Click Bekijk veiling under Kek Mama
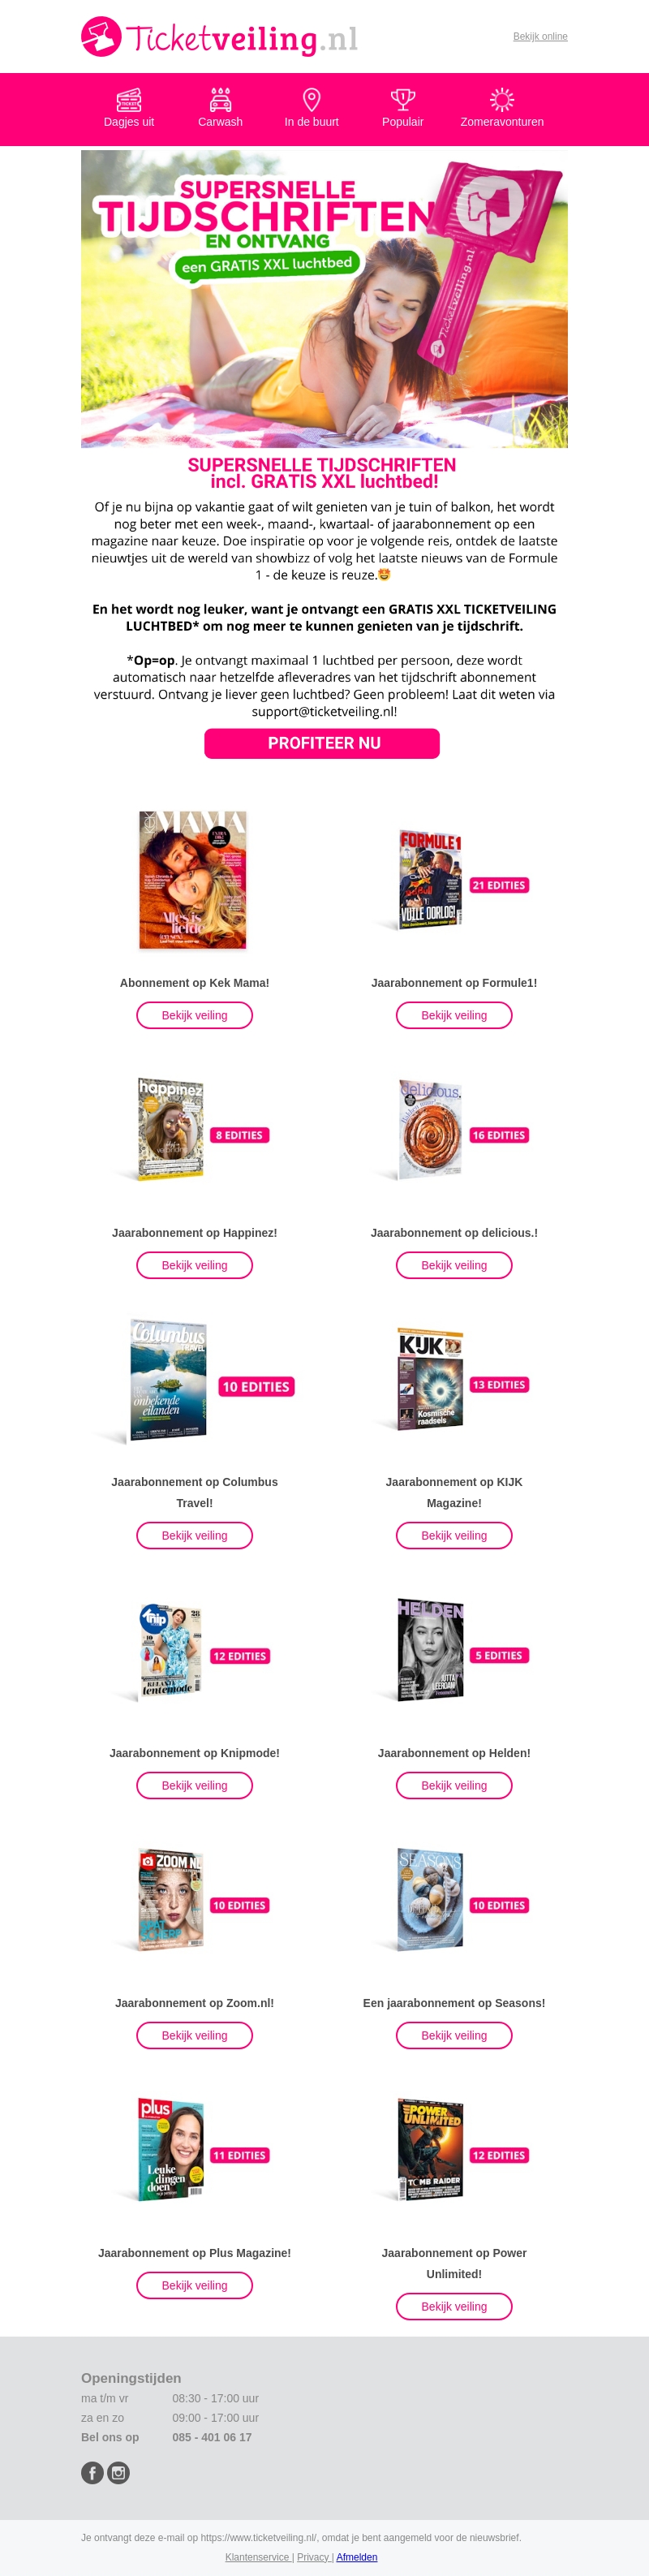649x2576 pixels. [194, 1015]
